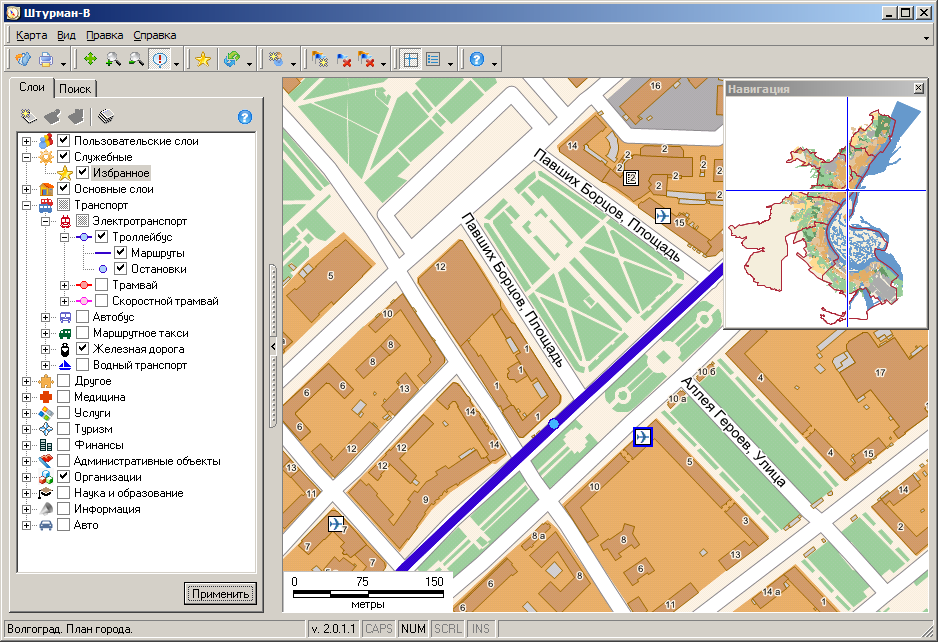
Task: Click the map marker icon beside building 2
Action: click(x=631, y=178)
